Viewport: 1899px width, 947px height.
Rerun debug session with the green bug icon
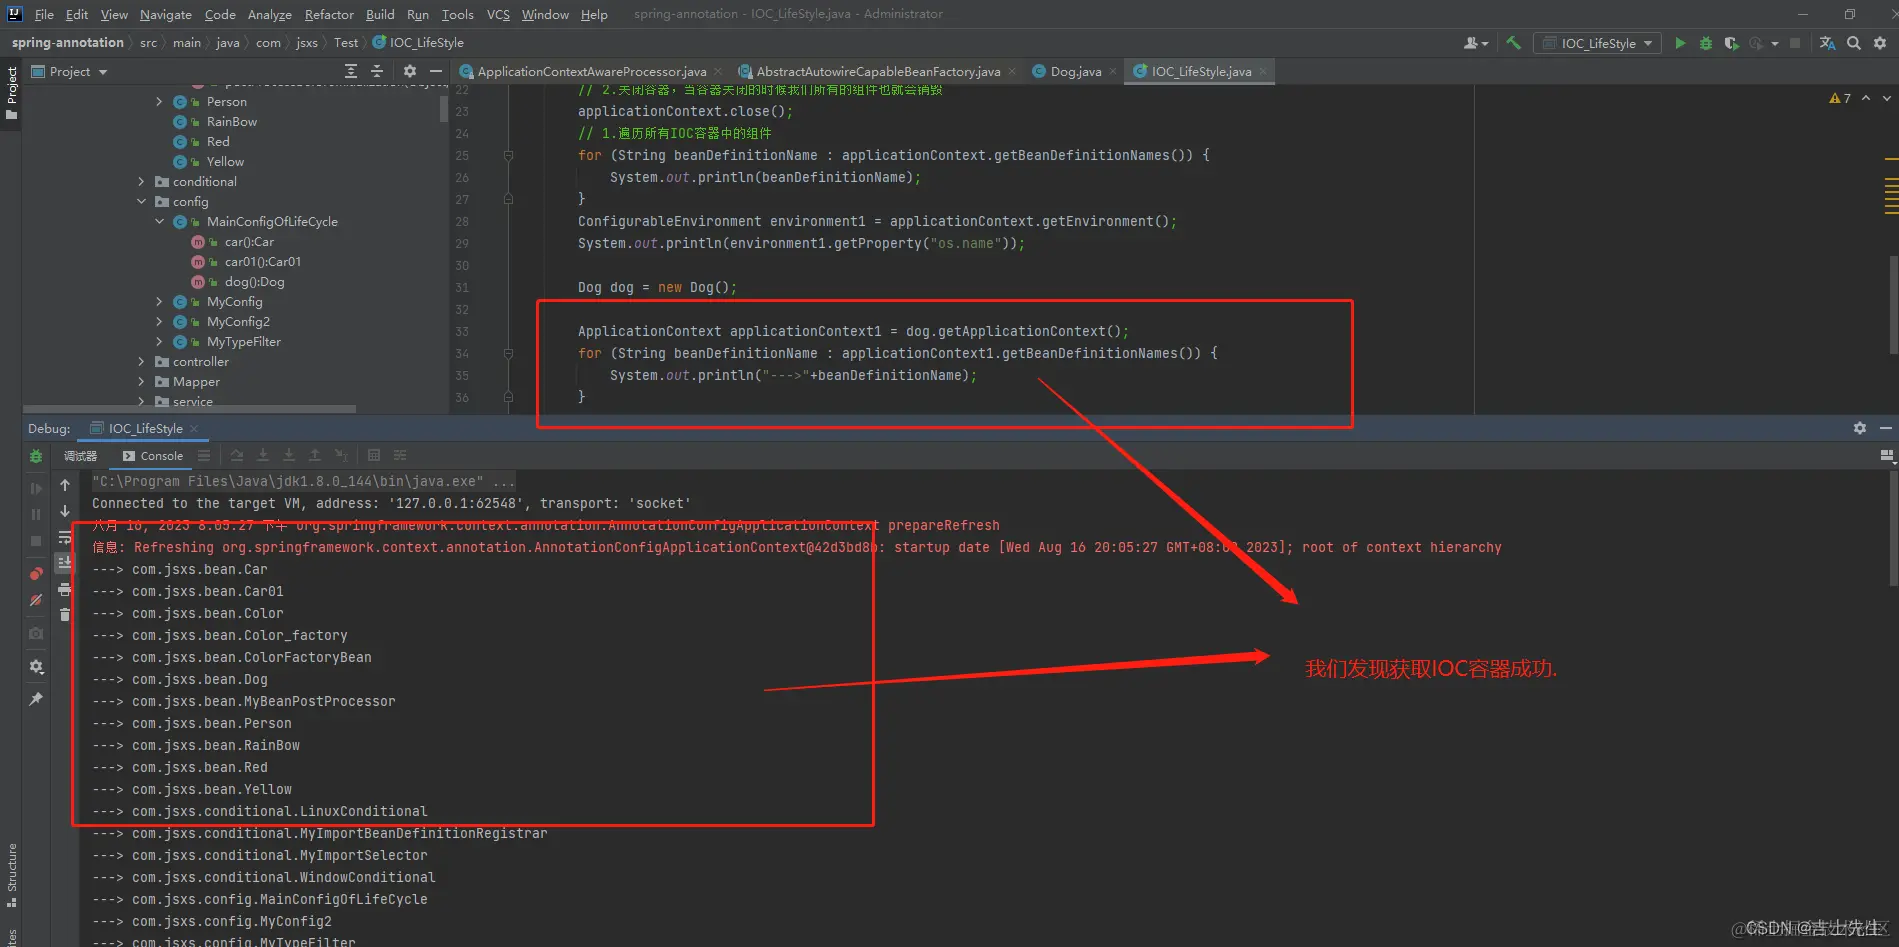36,456
